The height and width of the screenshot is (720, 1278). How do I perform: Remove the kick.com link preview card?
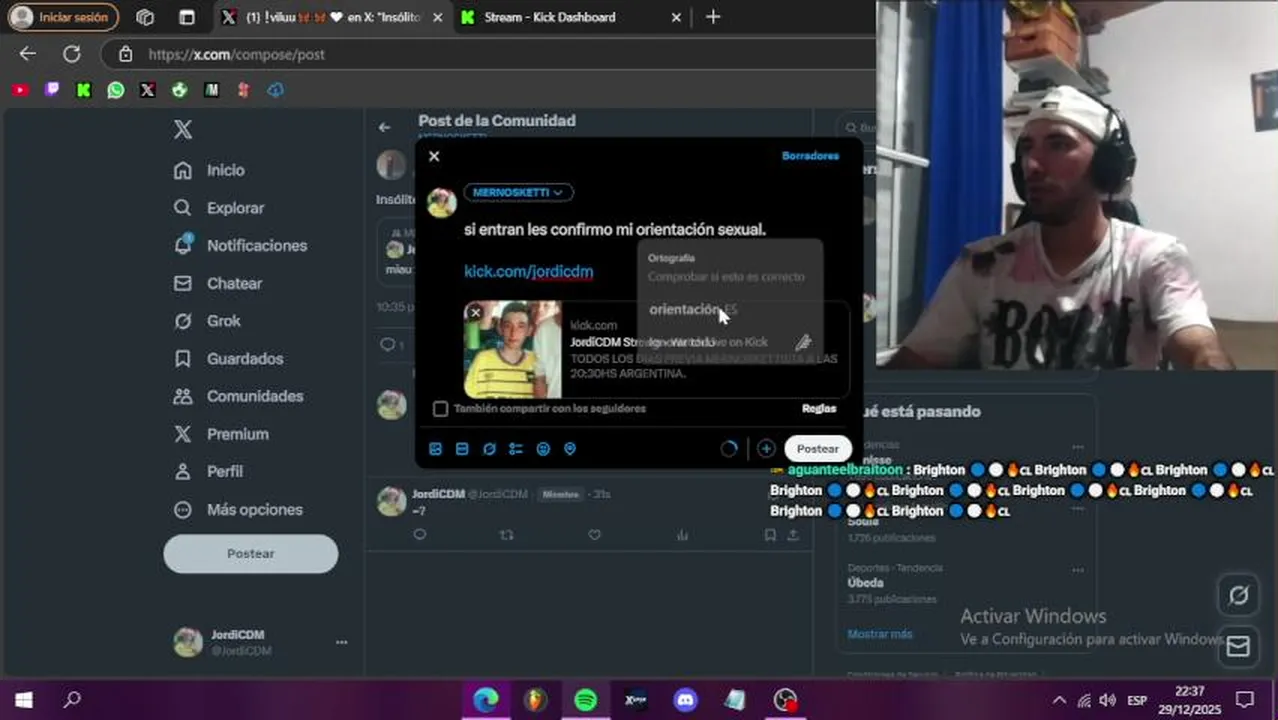pos(476,313)
